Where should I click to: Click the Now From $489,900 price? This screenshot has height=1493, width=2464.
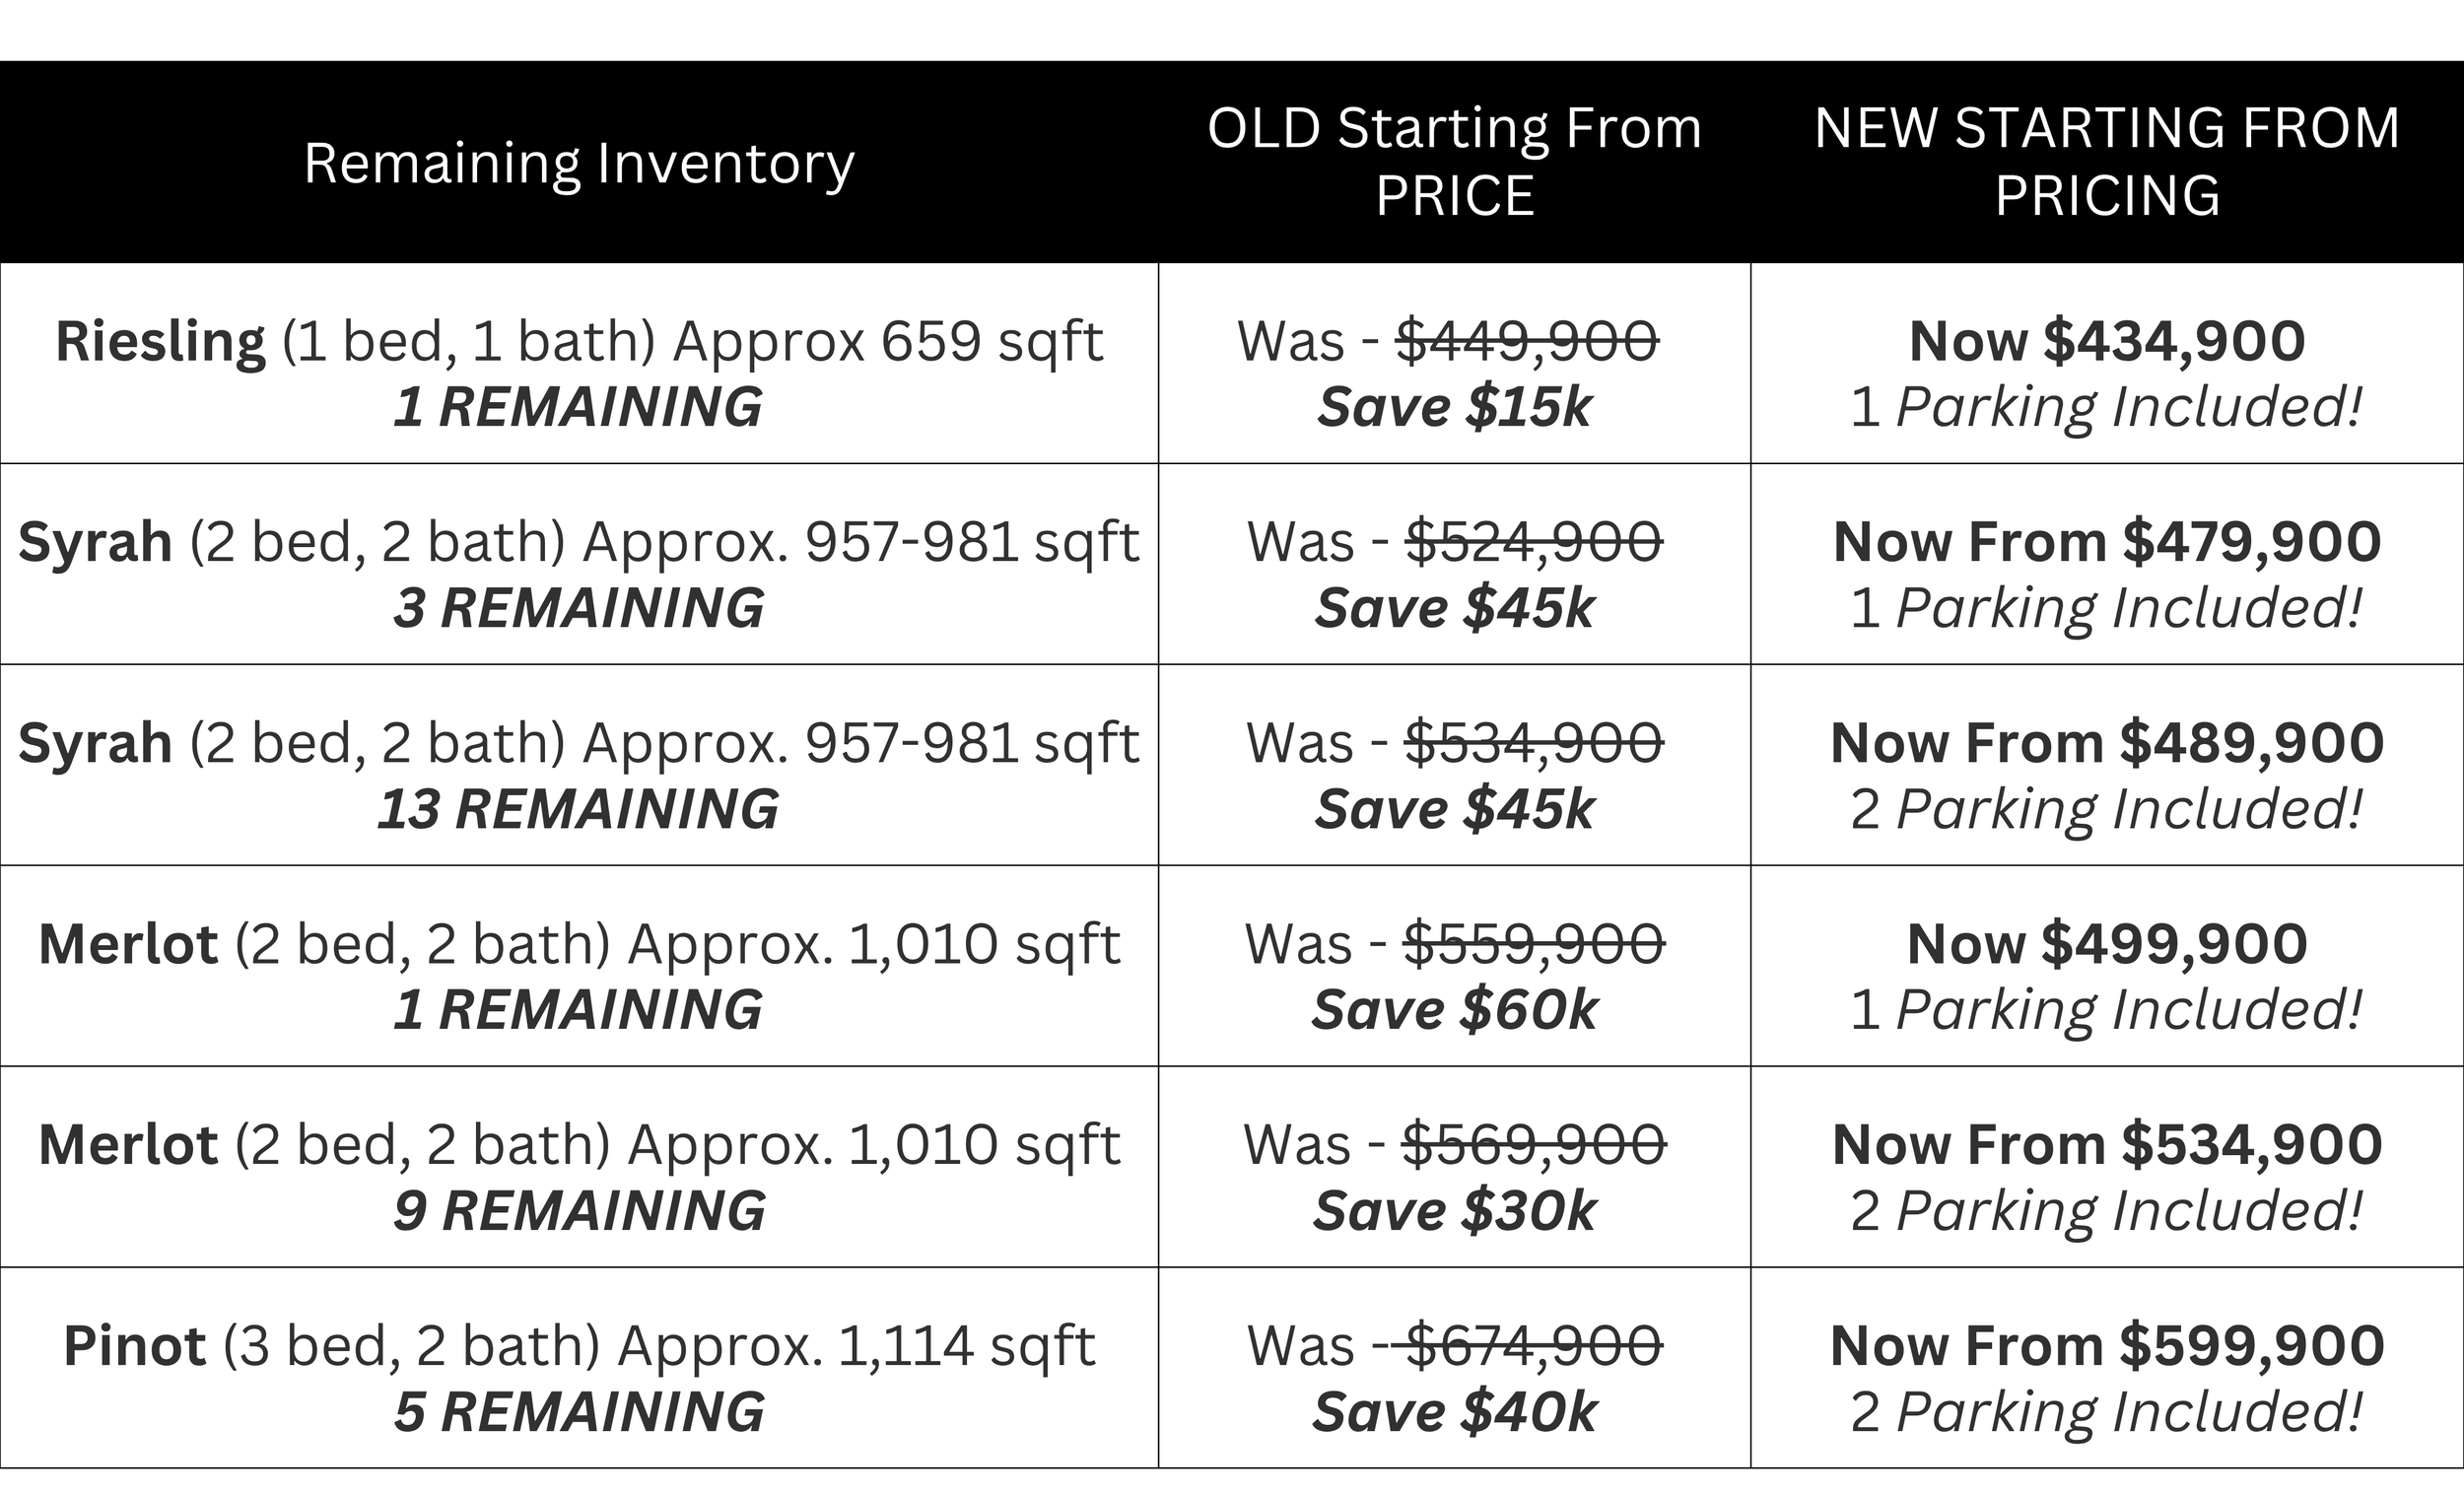click(2107, 743)
